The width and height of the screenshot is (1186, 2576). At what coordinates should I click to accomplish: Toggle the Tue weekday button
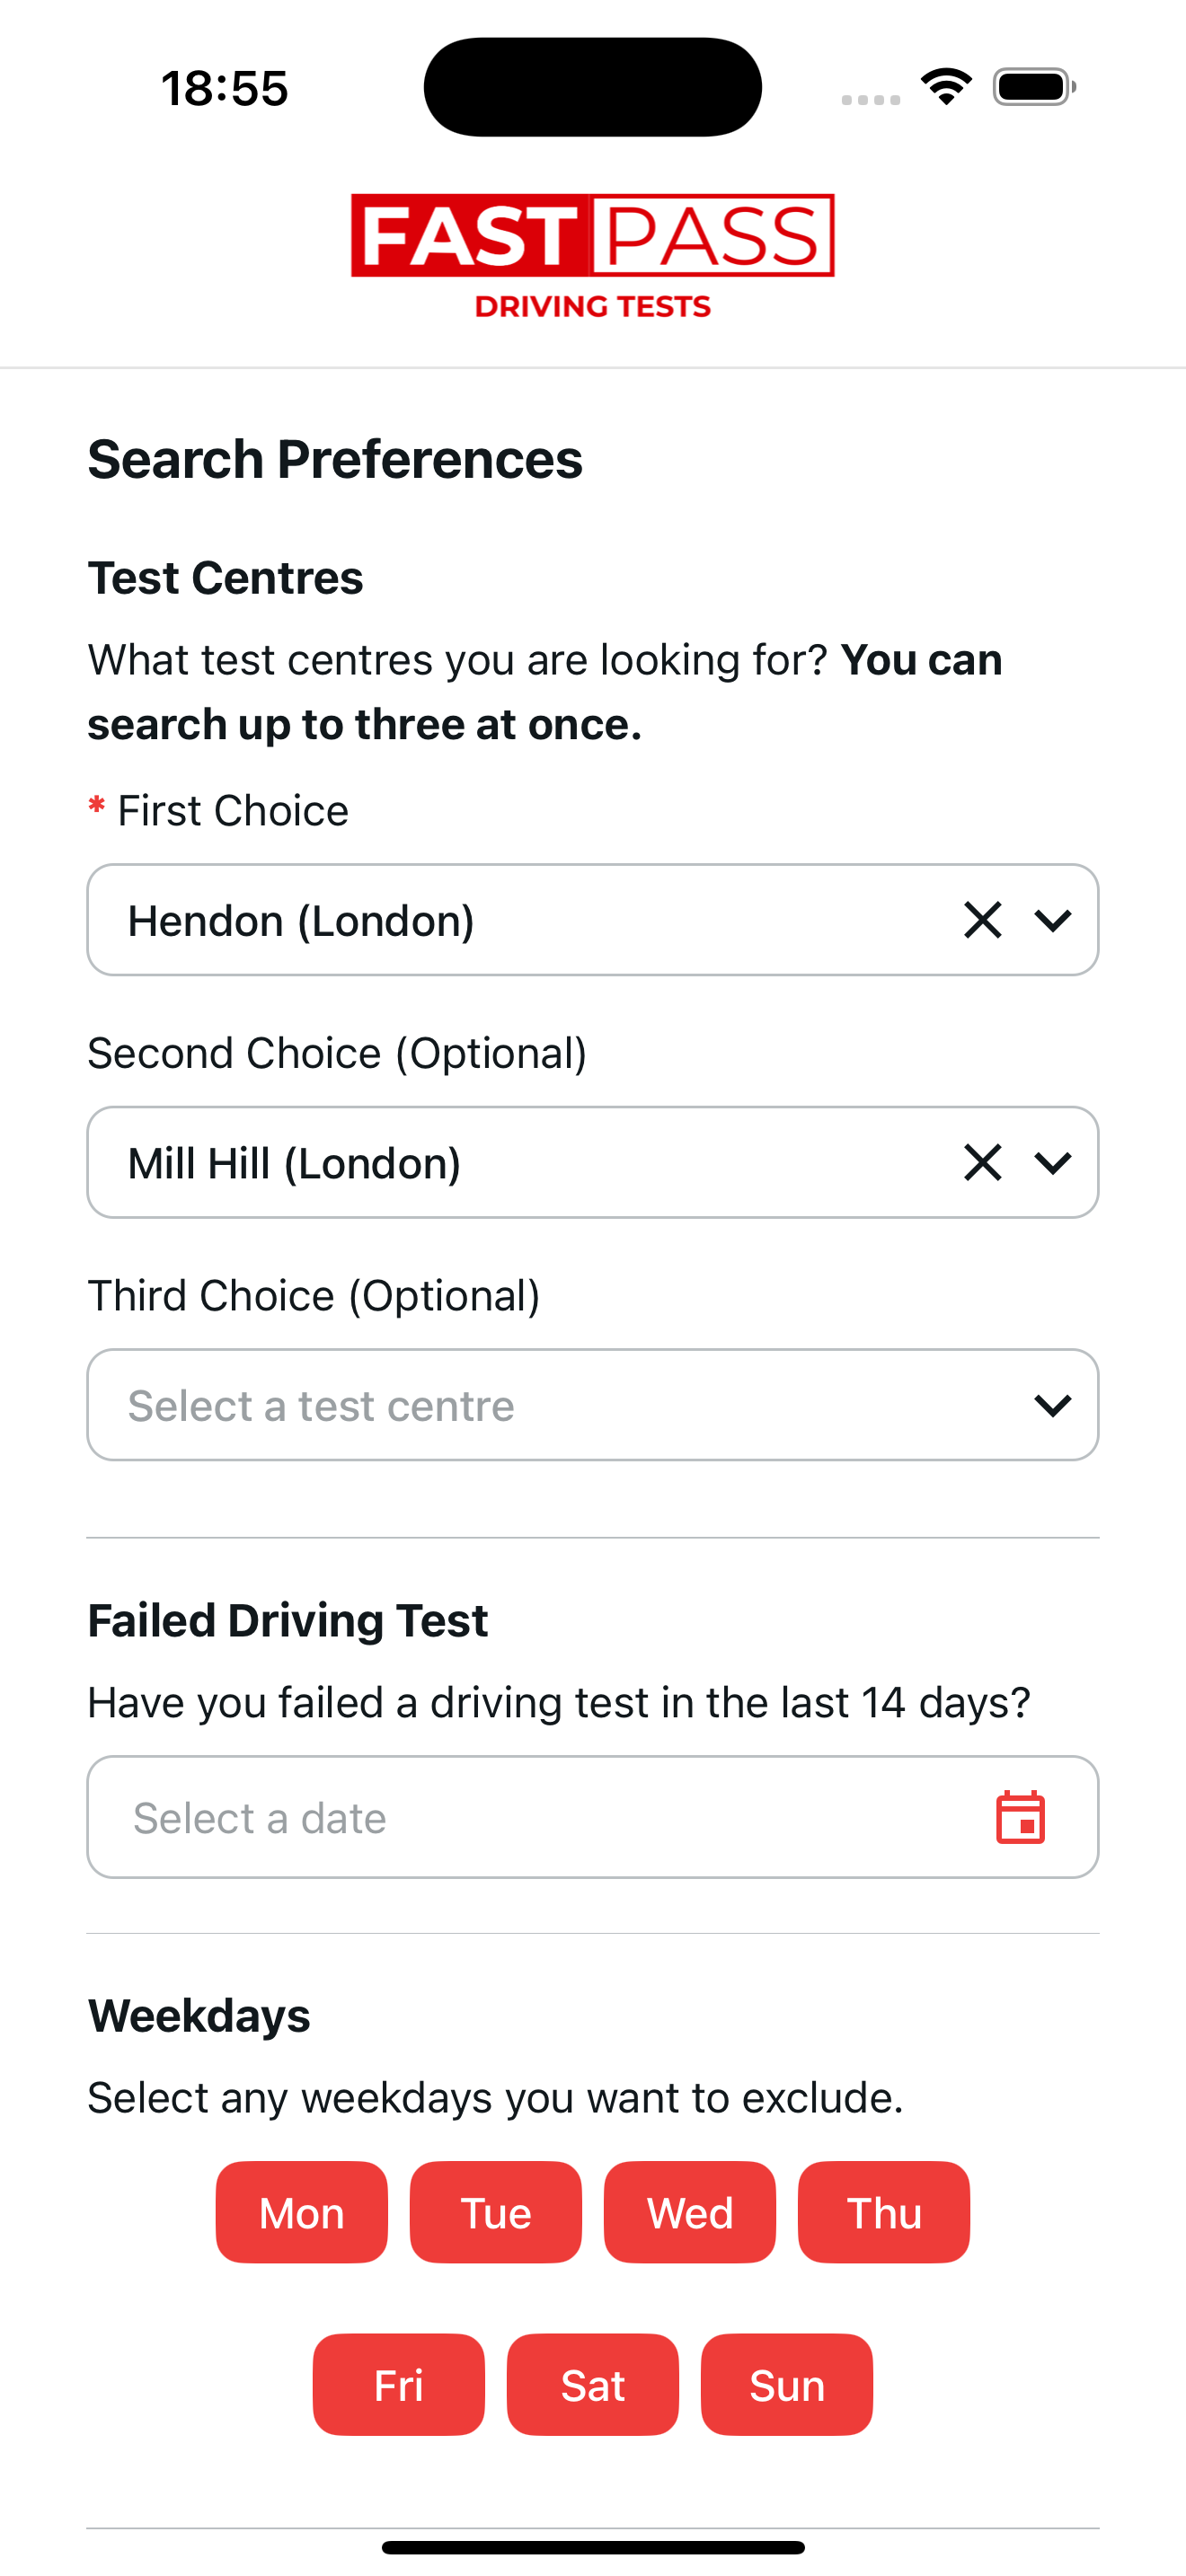(x=495, y=2212)
